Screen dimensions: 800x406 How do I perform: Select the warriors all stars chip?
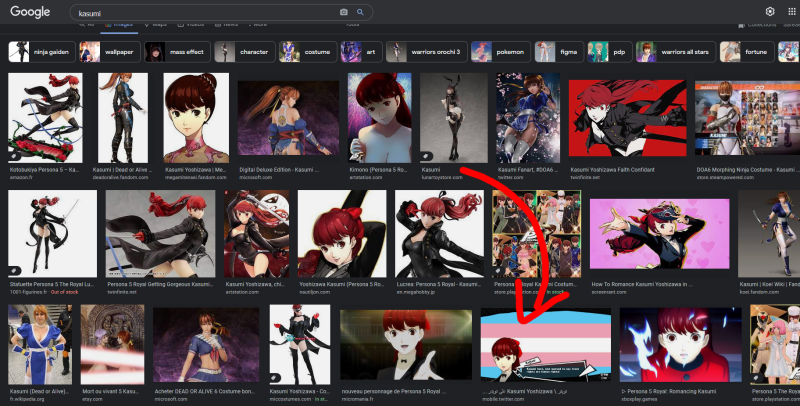tap(676, 52)
